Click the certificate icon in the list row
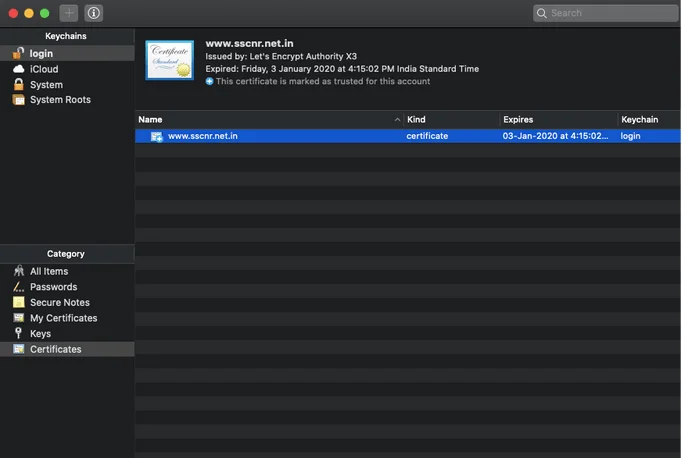Viewport: 682px width, 458px height. click(156, 136)
